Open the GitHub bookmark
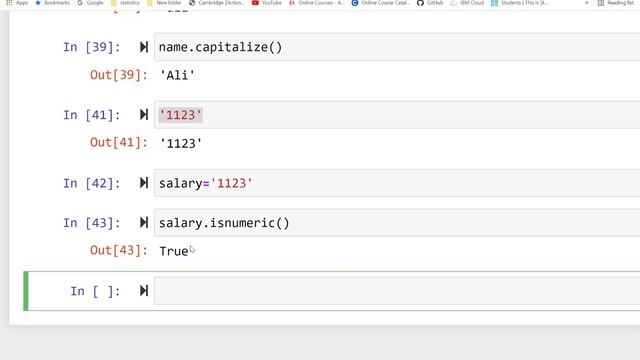Screen dimensions: 640x360 coord(430,3)
